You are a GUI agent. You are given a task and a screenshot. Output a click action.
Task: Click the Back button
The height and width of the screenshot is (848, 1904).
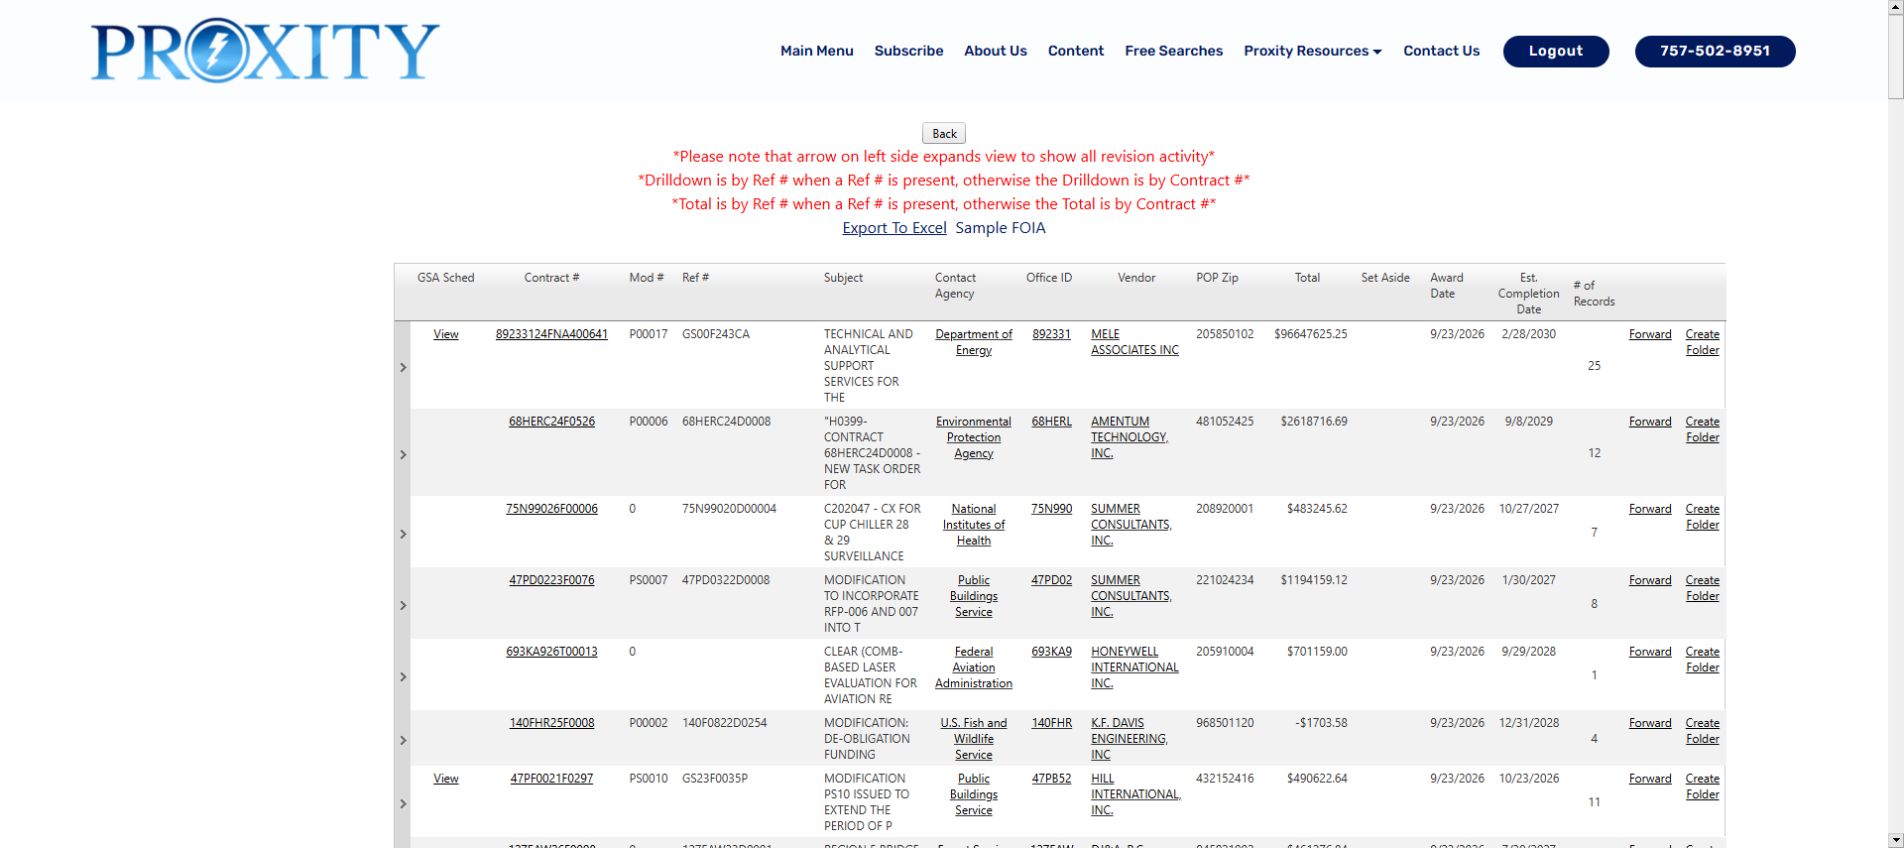(x=944, y=133)
